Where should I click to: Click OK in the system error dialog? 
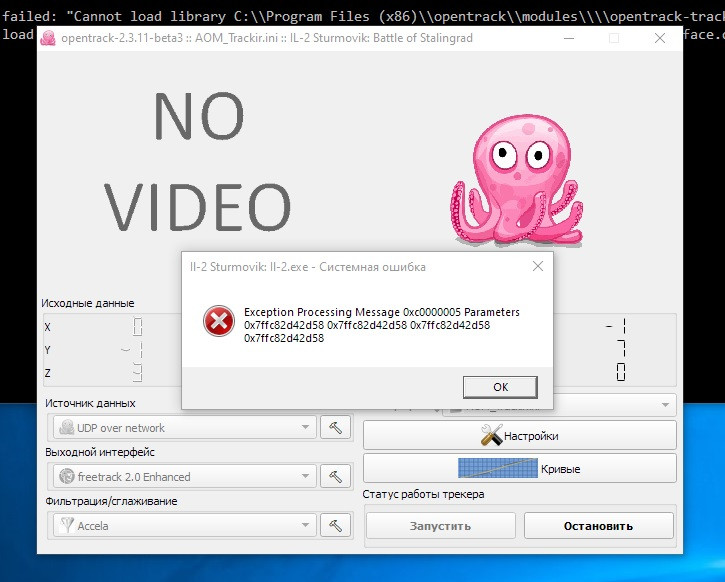click(500, 387)
